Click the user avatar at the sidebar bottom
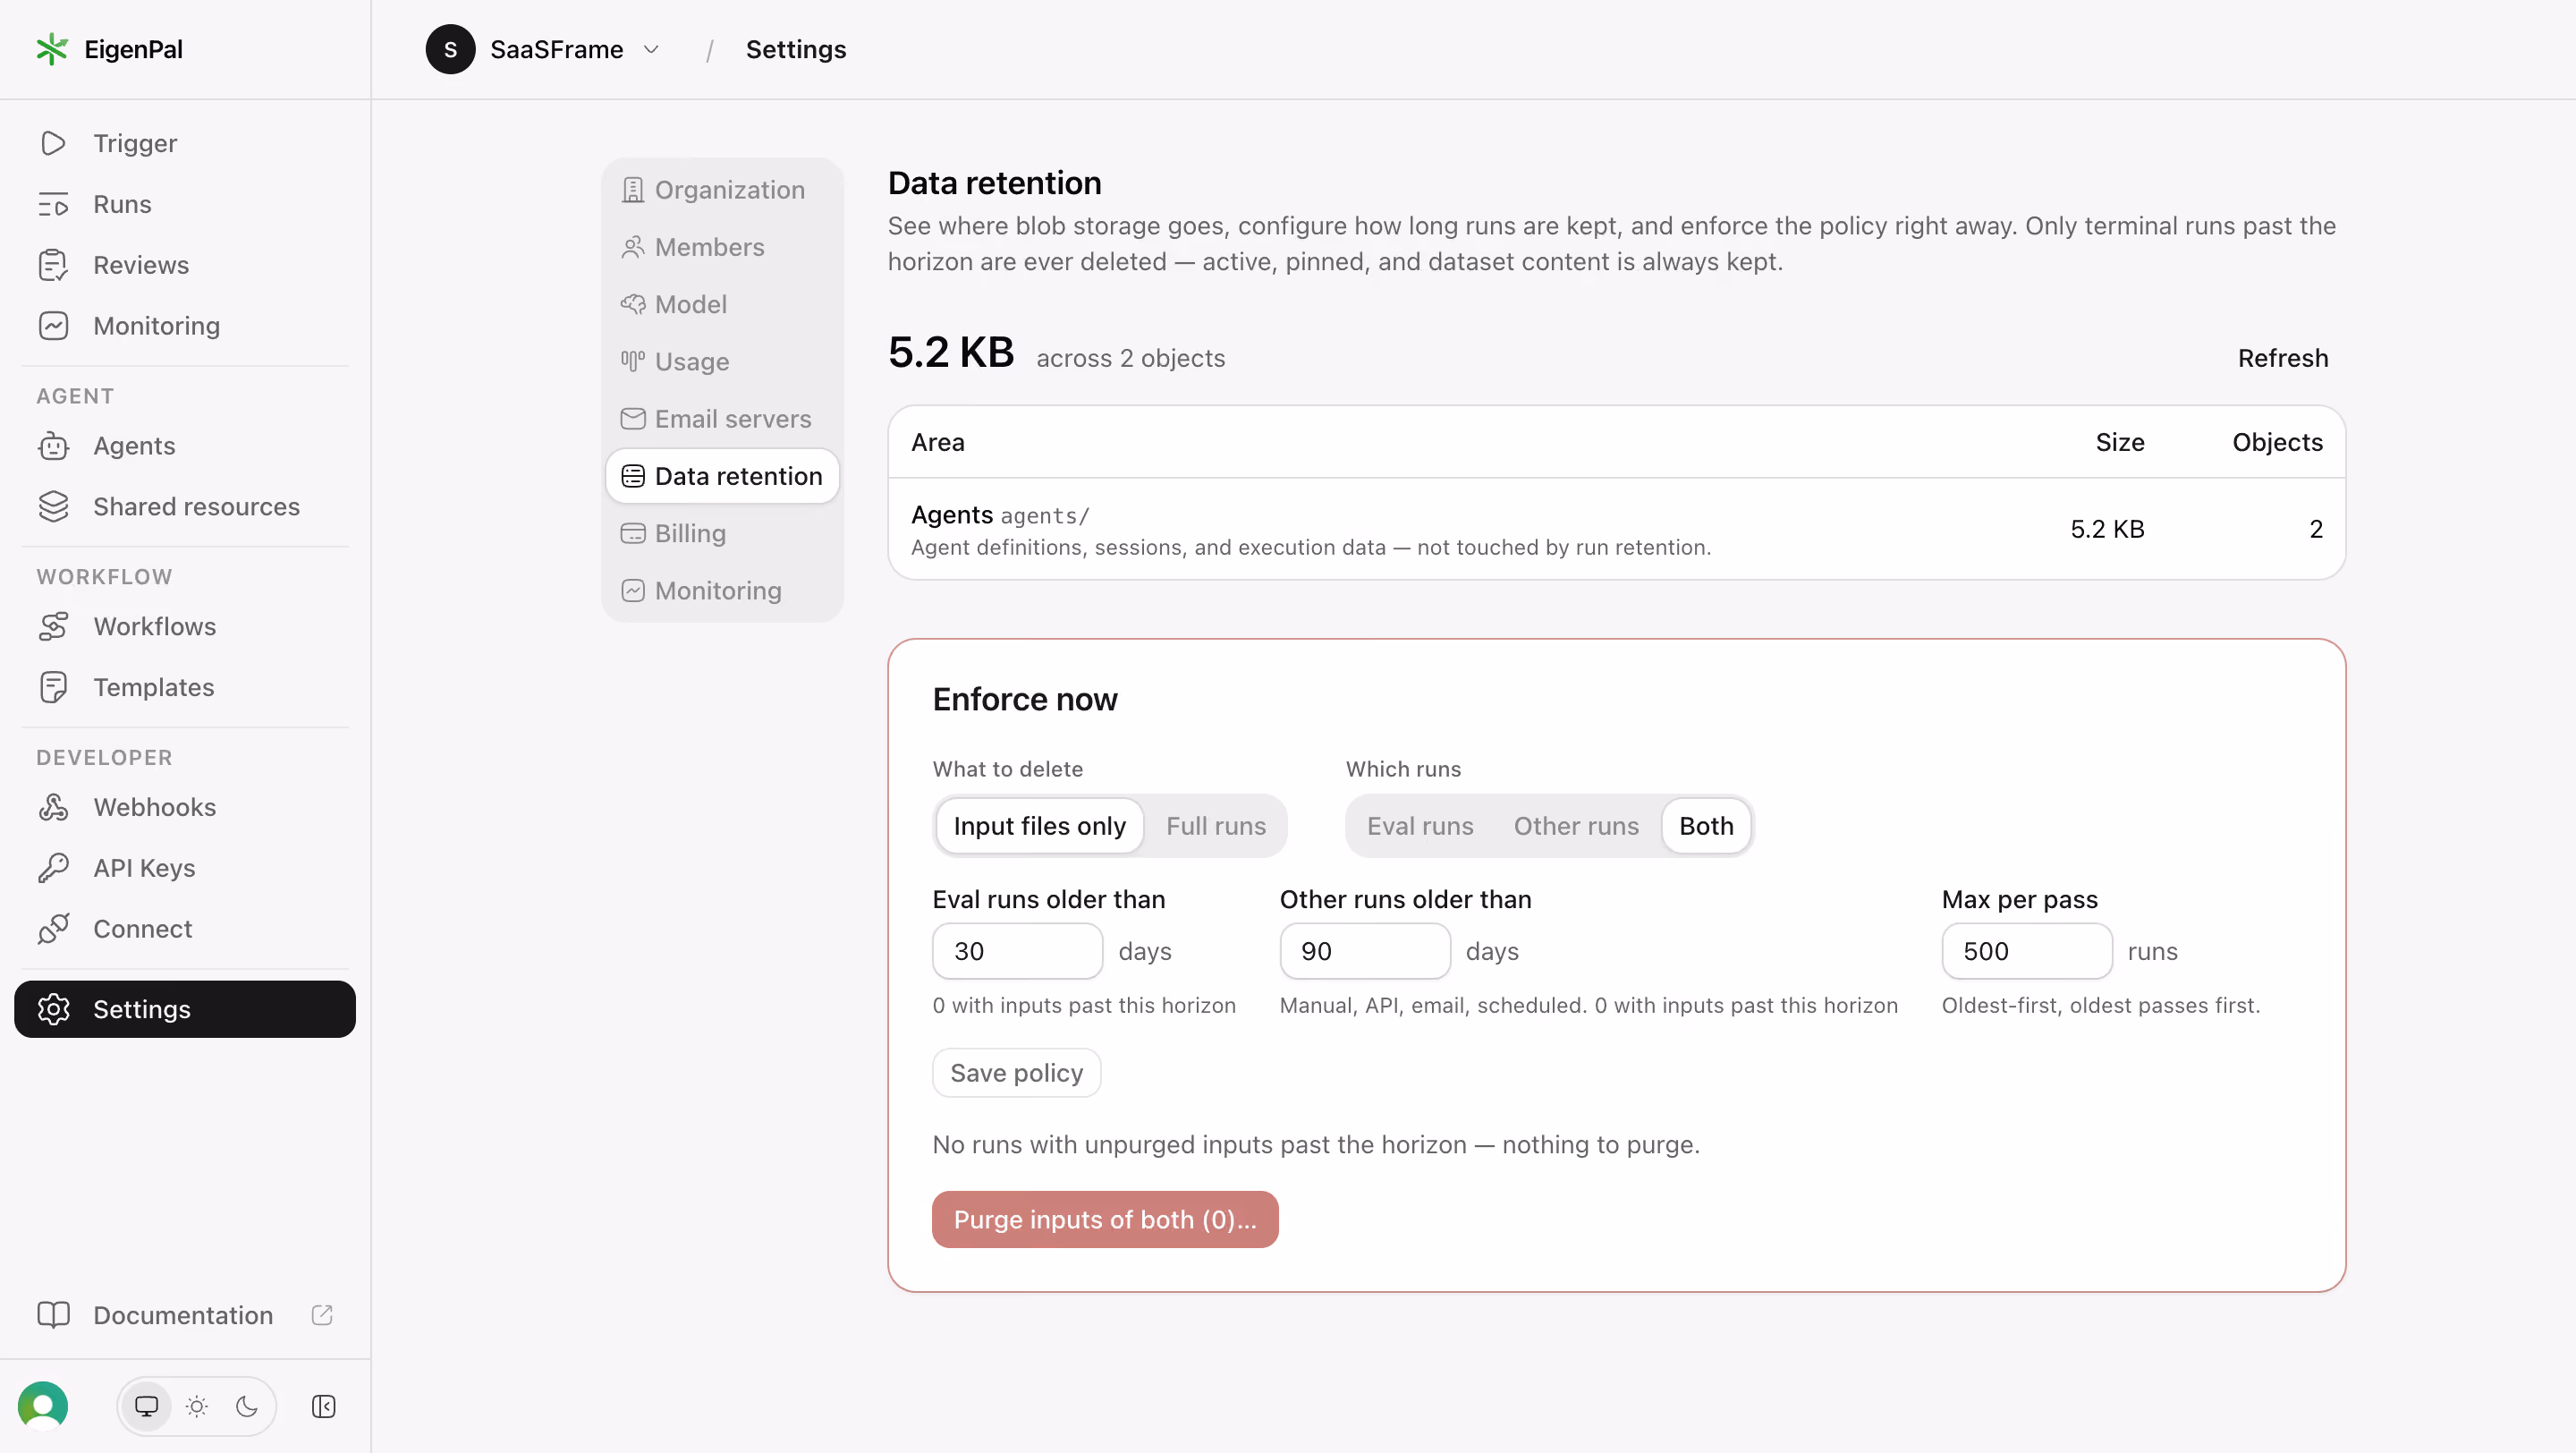The image size is (2576, 1453). coord(43,1406)
